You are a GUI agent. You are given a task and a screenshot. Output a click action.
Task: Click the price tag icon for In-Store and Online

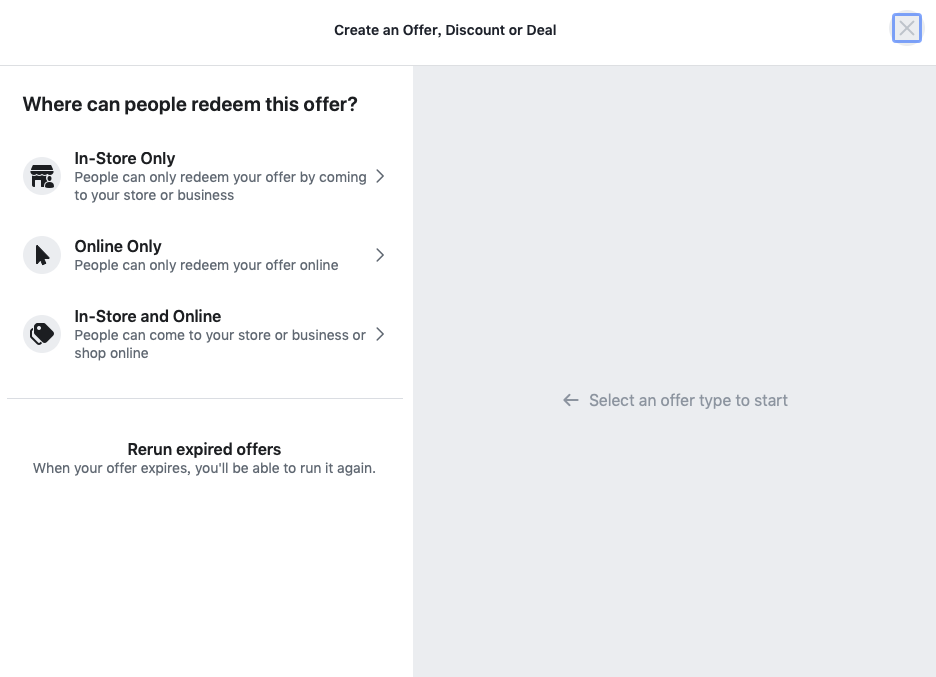(42, 334)
